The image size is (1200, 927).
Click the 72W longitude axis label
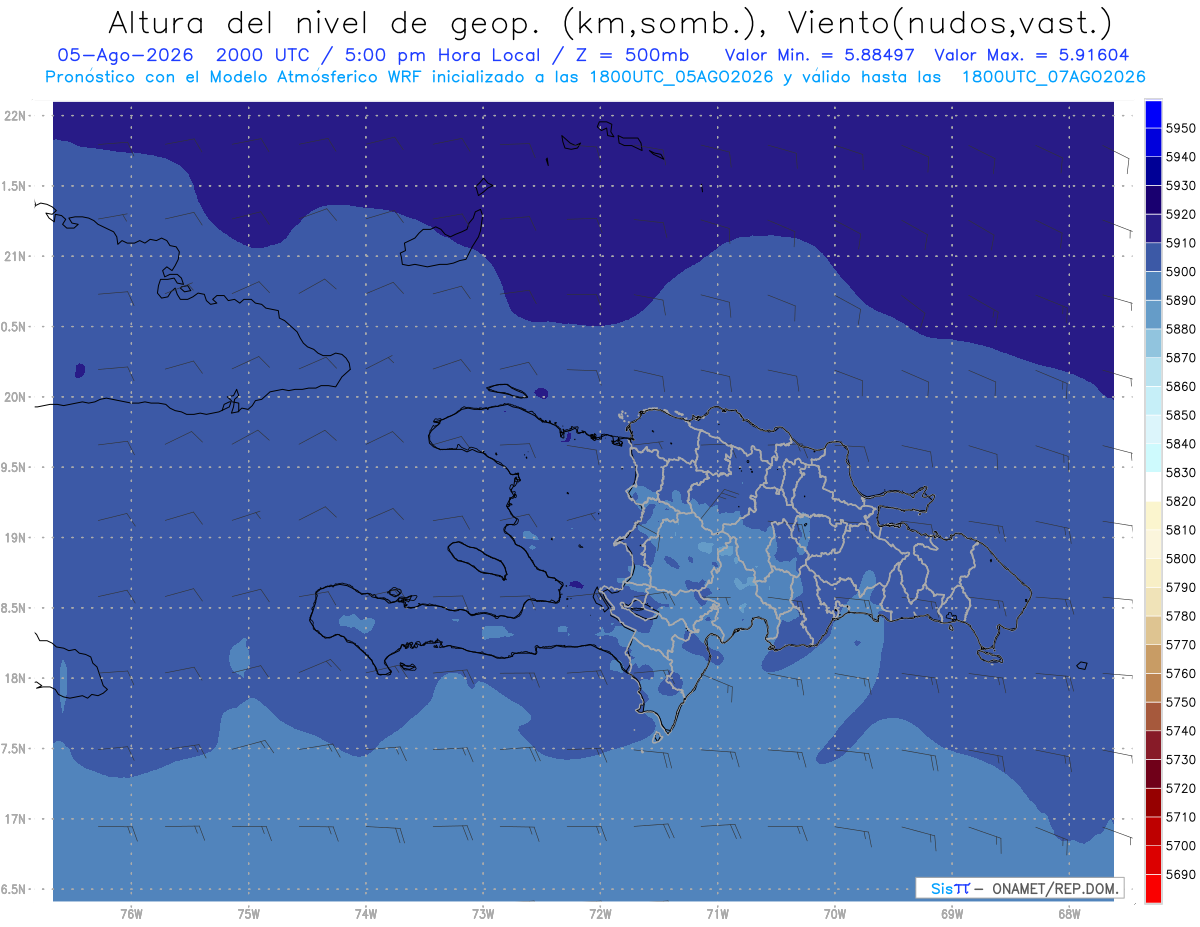coord(601,914)
